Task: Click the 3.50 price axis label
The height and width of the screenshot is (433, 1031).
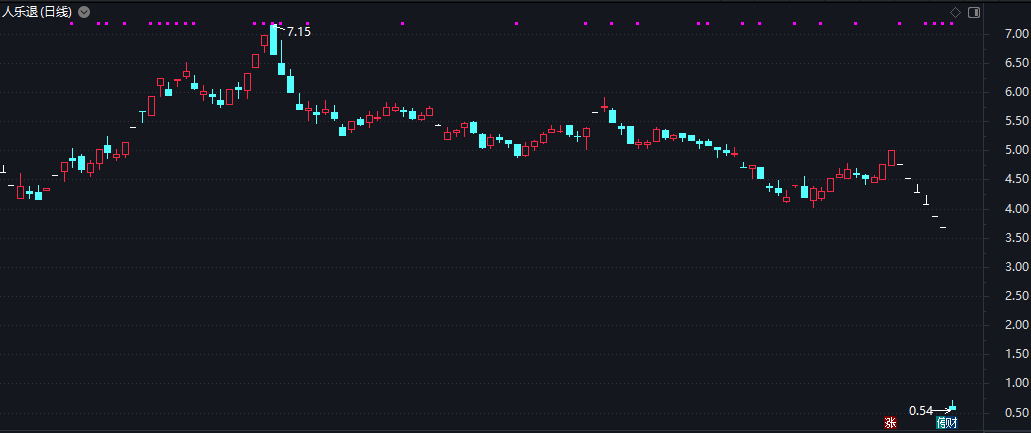Action: 1017,238
